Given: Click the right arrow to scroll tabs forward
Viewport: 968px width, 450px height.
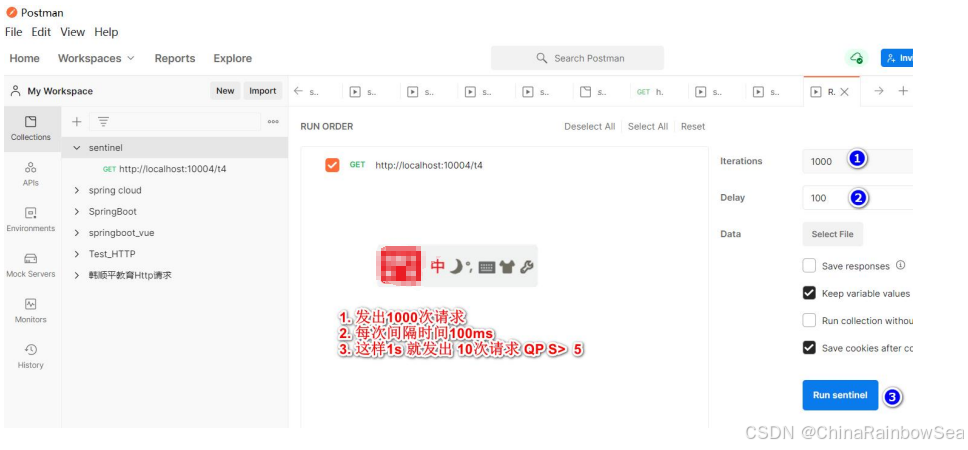Looking at the screenshot, I should (x=879, y=91).
